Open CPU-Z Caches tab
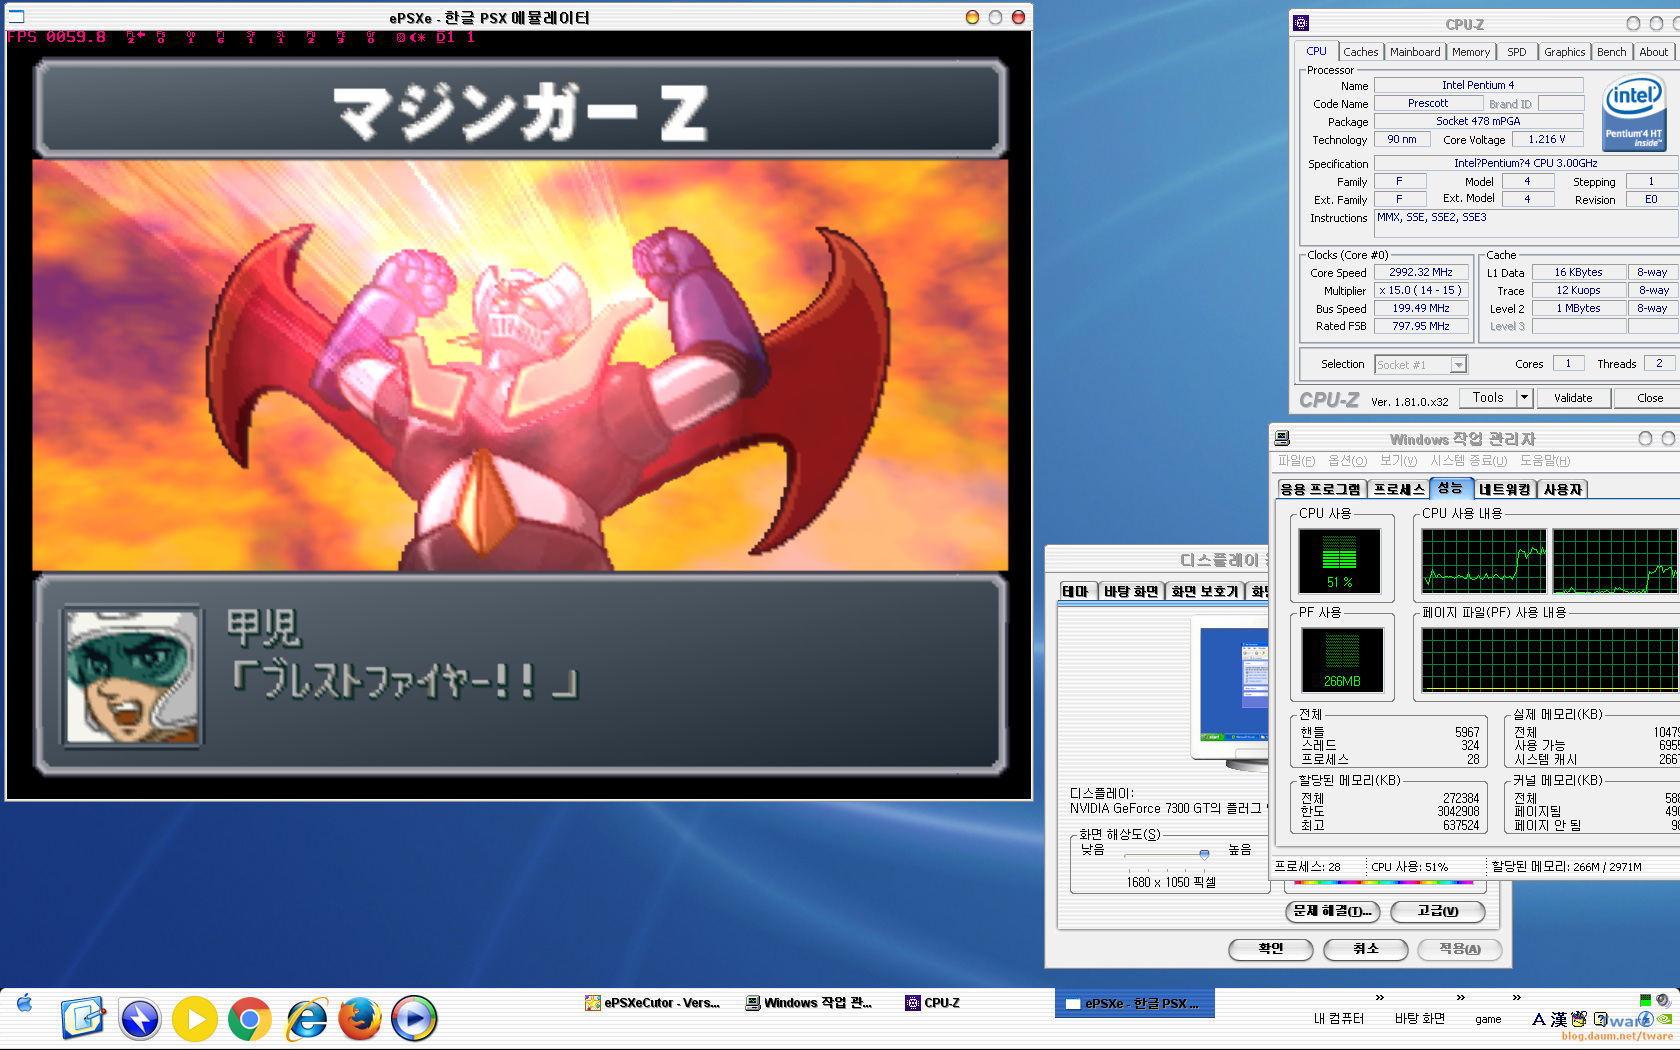The image size is (1680, 1050). coord(1360,52)
